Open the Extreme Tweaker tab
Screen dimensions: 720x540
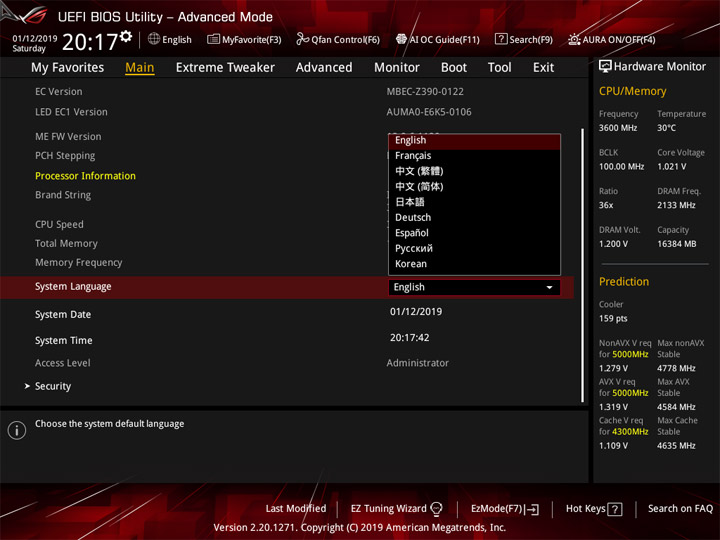(x=225, y=68)
